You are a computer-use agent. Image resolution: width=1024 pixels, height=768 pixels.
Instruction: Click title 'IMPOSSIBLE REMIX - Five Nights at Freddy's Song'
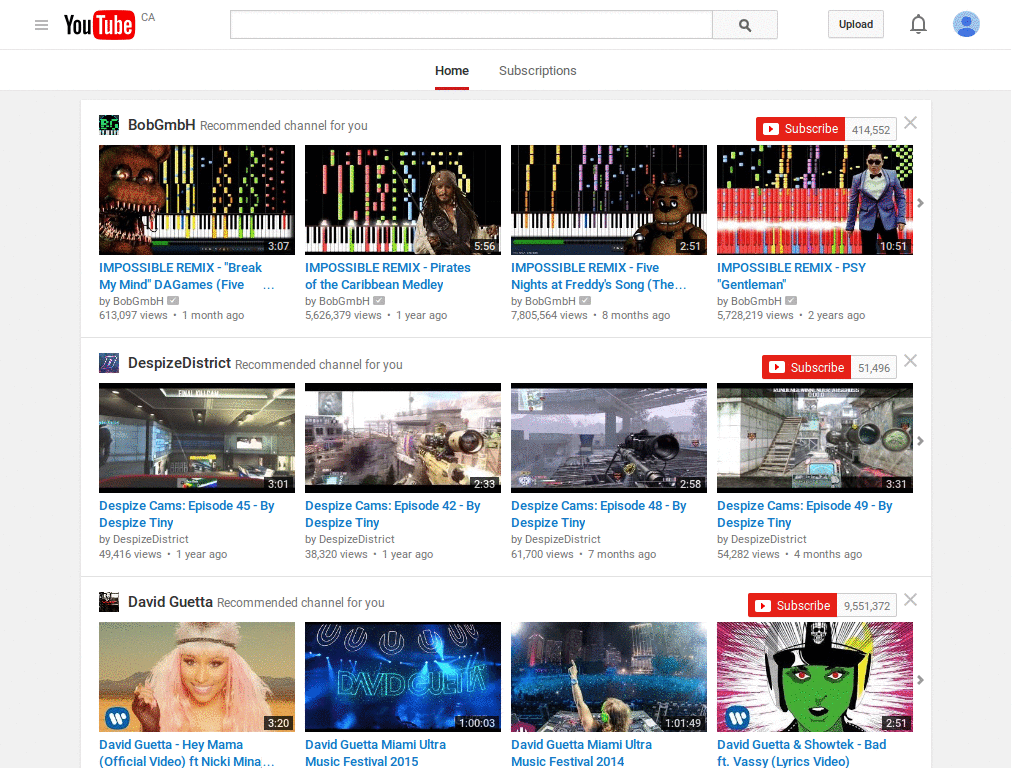click(x=599, y=276)
